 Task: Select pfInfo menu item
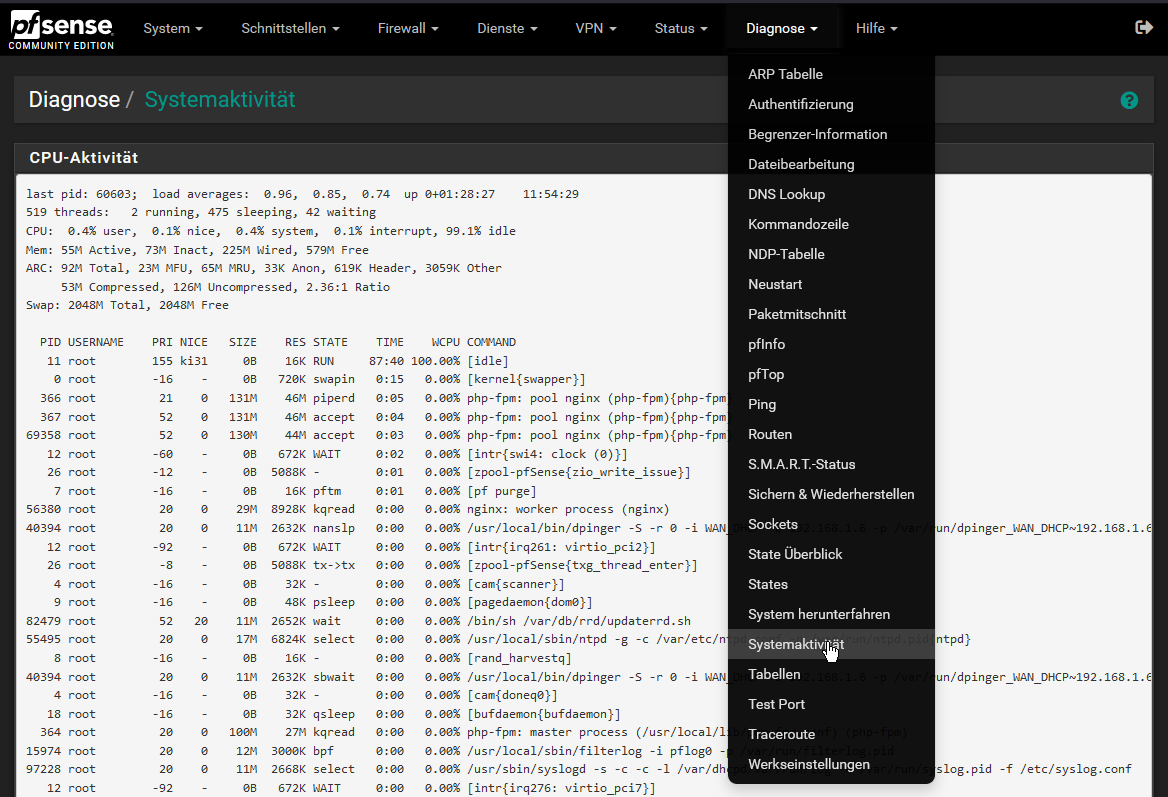coord(831,344)
